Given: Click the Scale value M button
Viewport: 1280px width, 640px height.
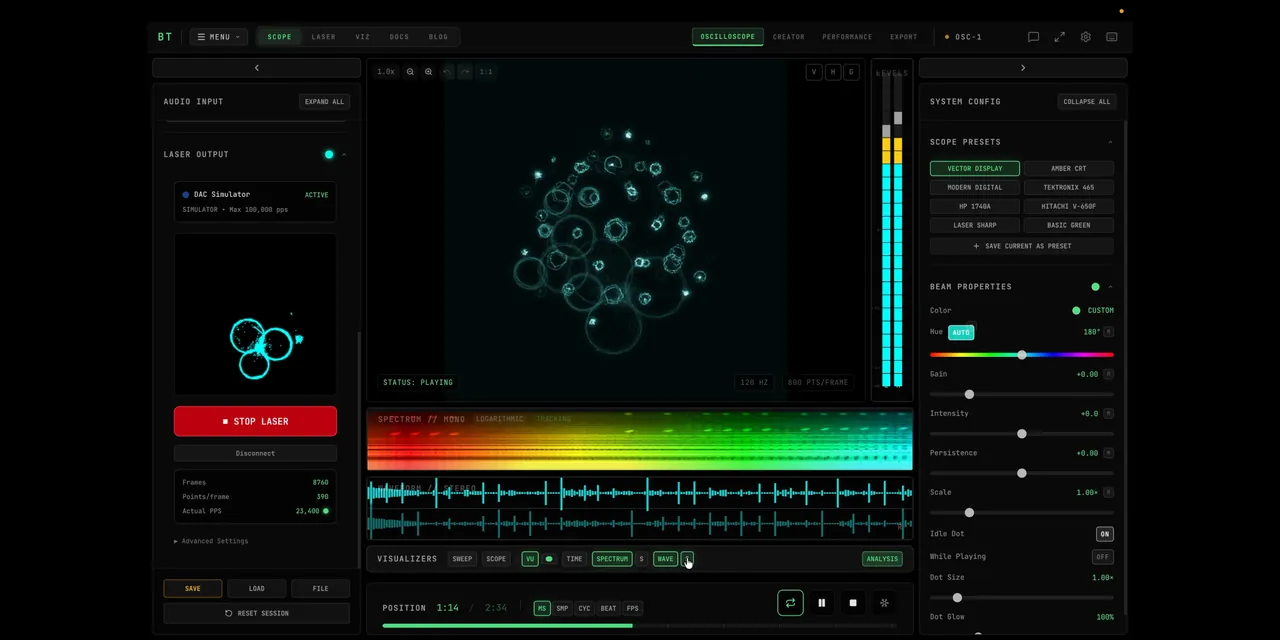Looking at the screenshot, I should point(1108,492).
